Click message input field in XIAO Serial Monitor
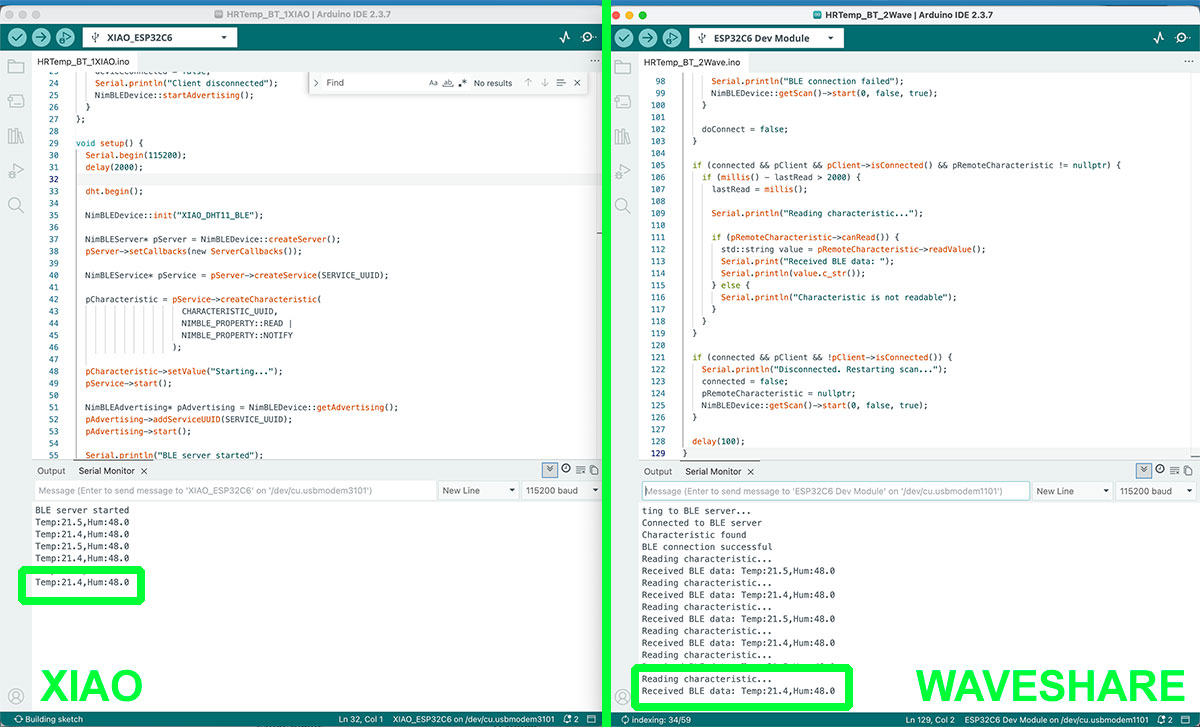The width and height of the screenshot is (1200, 727). (234, 491)
